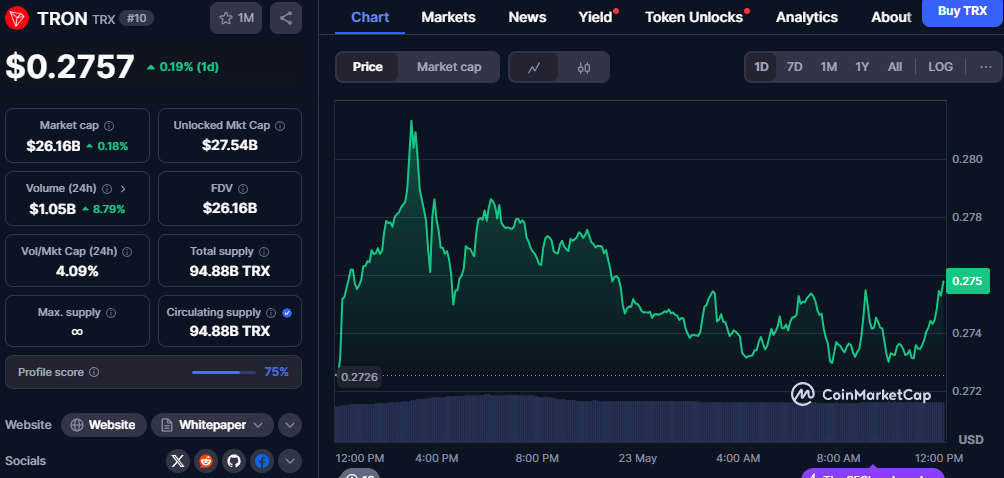Add TRON to watchlist via star button
Screen dimensions: 1004x478
pyautogui.click(x=236, y=19)
